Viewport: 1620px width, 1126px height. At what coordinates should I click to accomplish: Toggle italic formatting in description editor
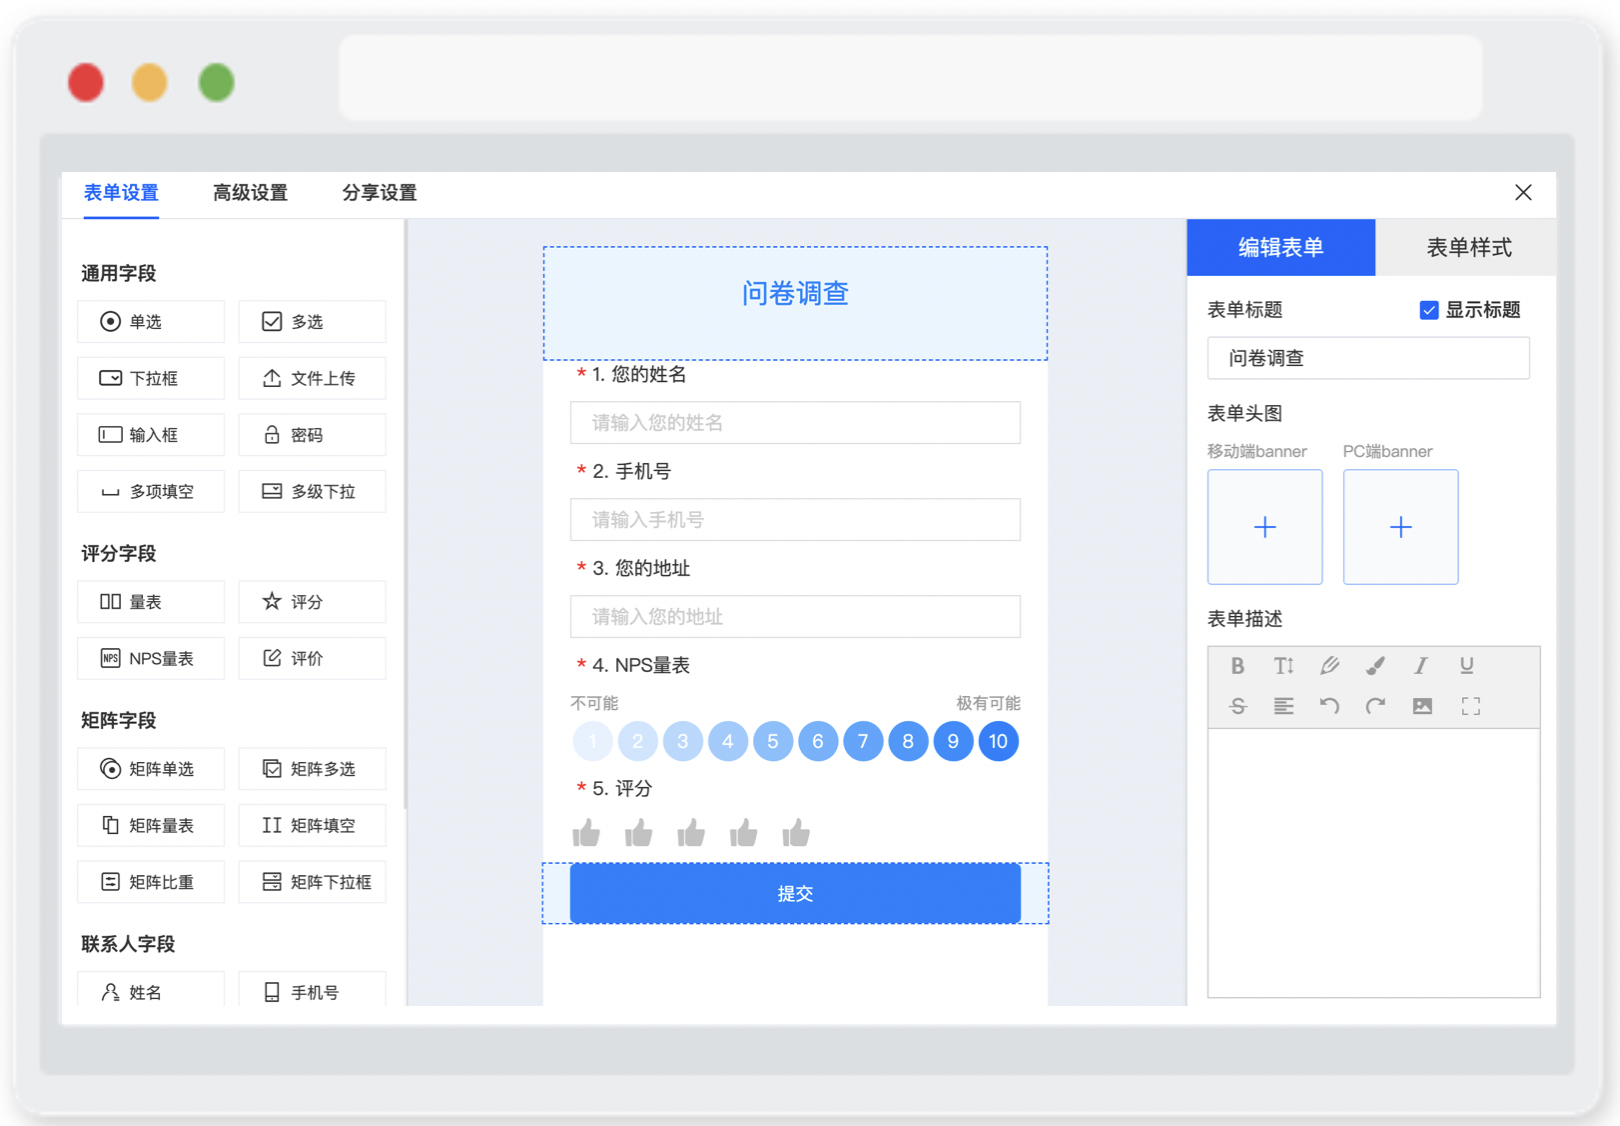click(1421, 666)
